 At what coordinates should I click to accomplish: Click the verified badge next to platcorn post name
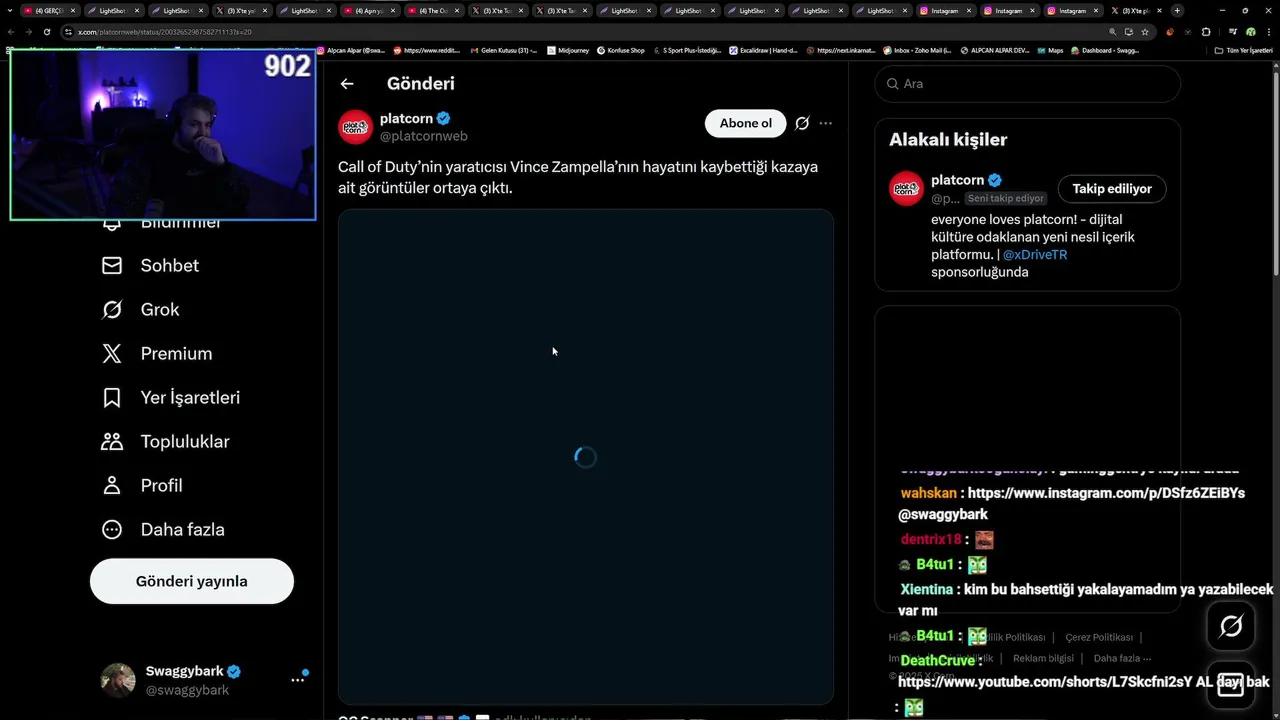point(443,118)
